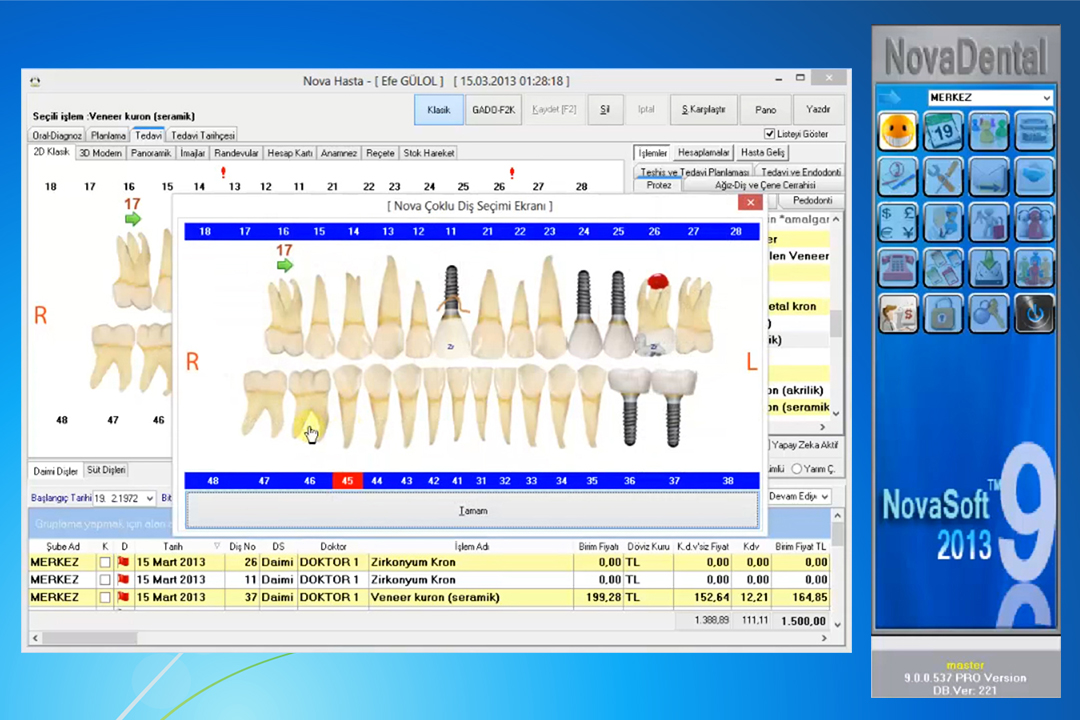Screen dimensions: 1080x720
Task: Click the red telephone icon
Action: [x=897, y=267]
